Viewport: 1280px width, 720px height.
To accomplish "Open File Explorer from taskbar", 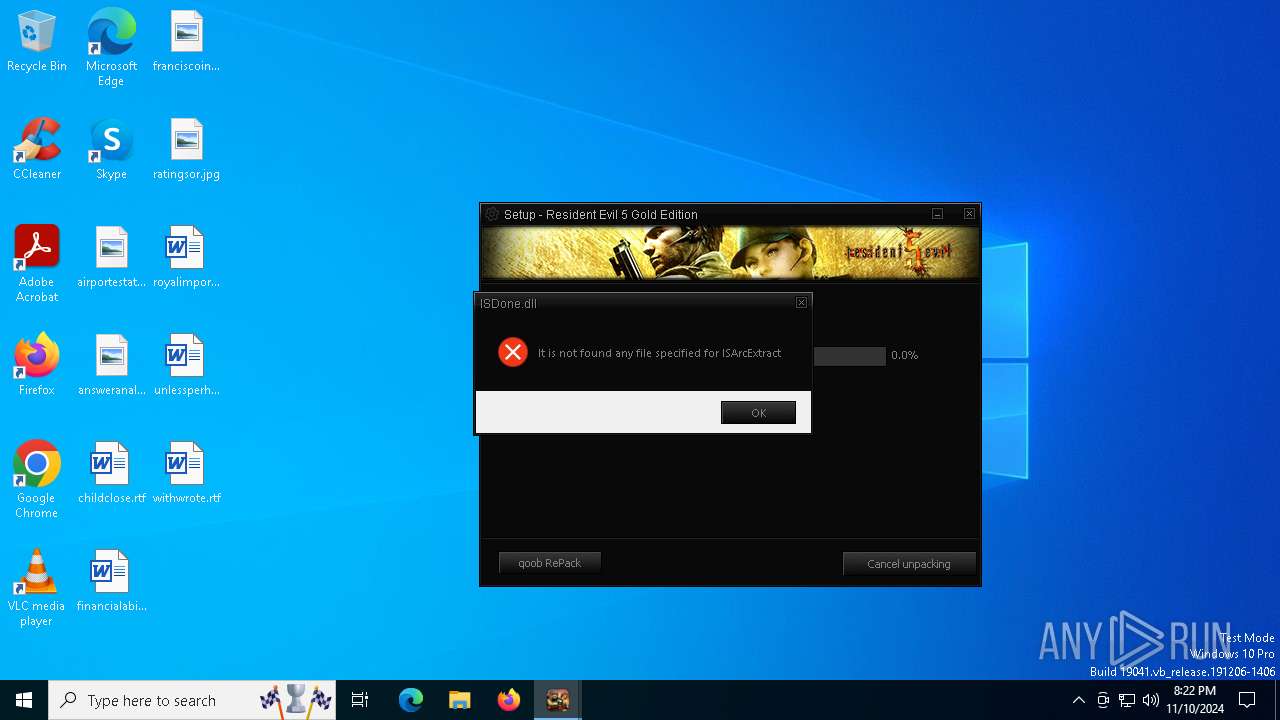I will point(460,700).
